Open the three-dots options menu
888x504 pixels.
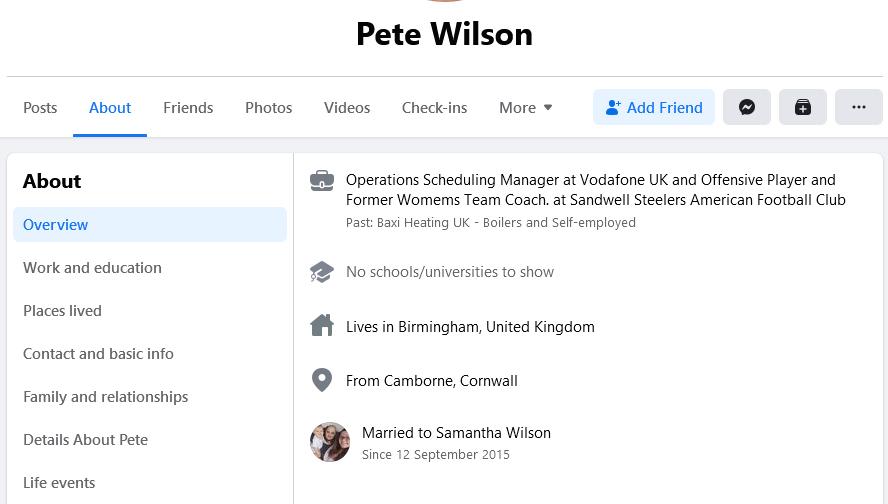pos(858,107)
